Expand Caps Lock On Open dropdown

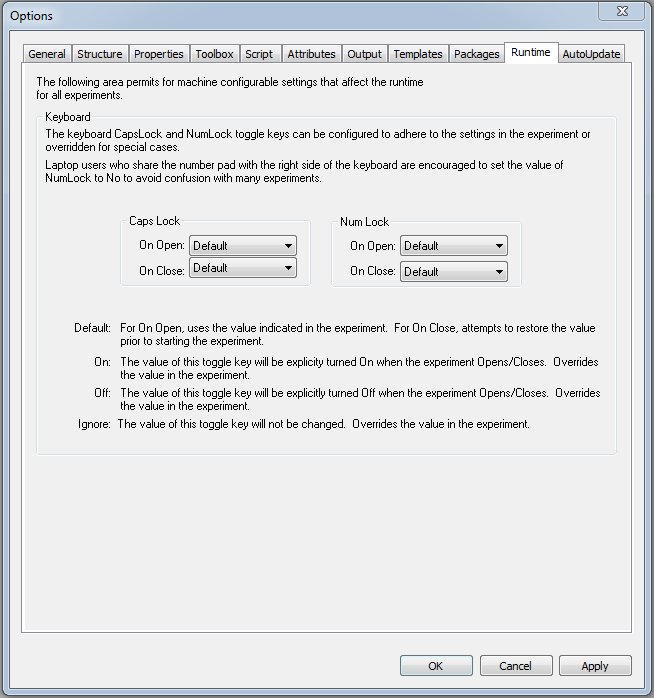[243, 246]
